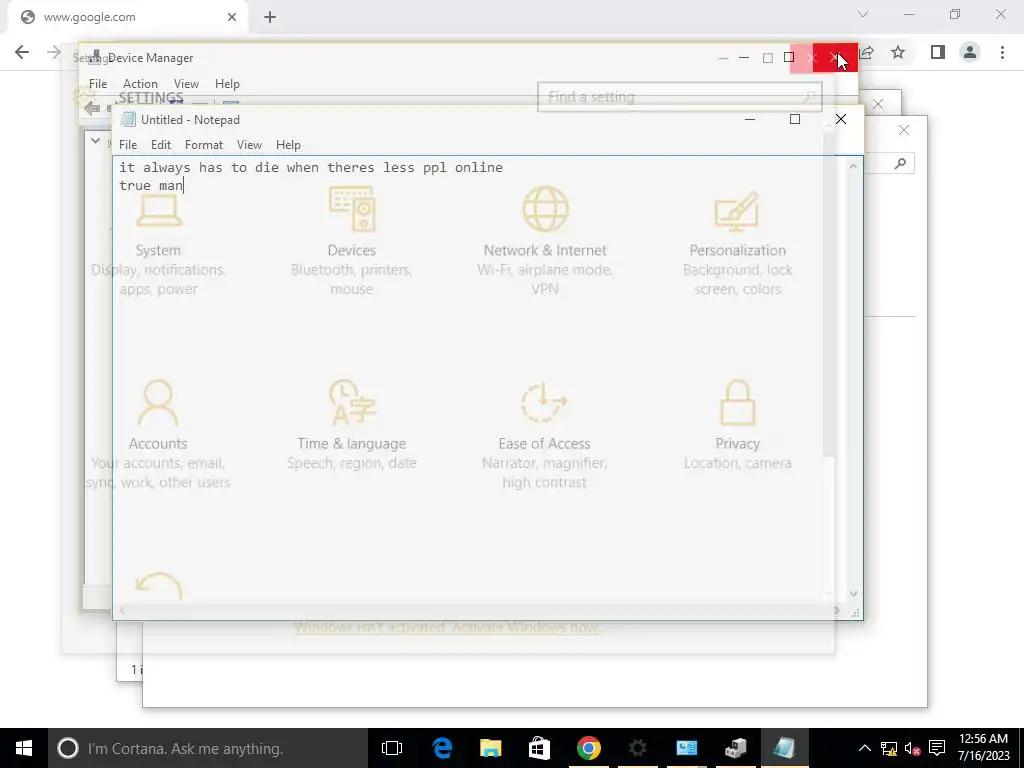Open Device Manager's Action menu
The width and height of the screenshot is (1024, 768).
tap(140, 84)
